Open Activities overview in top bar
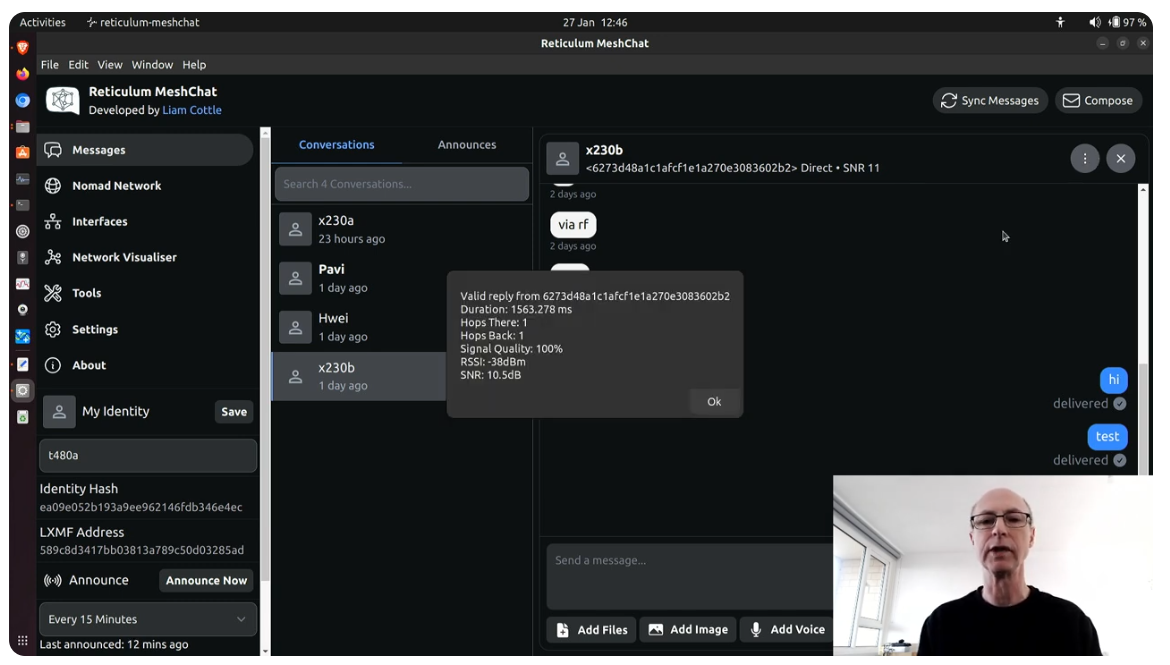The width and height of the screenshot is (1170, 665). coord(43,22)
